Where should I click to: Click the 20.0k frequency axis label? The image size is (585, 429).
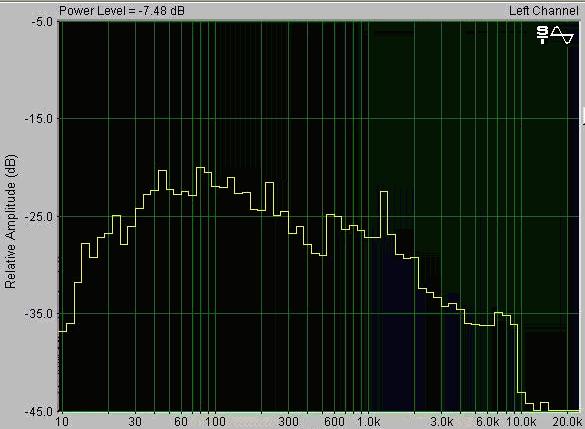click(567, 422)
